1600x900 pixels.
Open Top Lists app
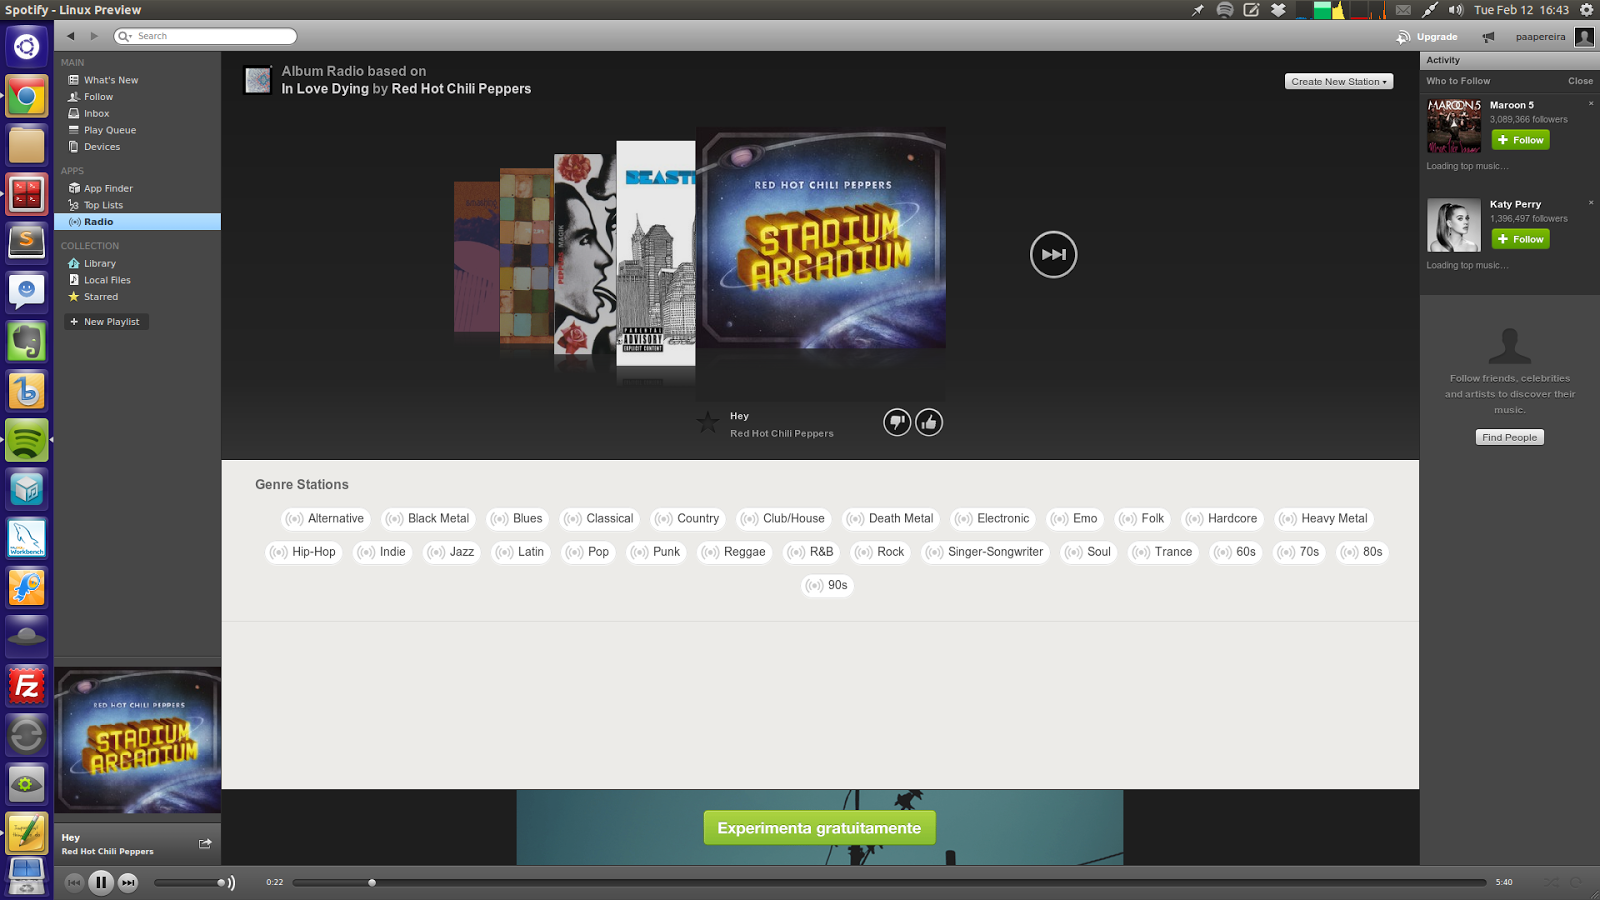[103, 205]
